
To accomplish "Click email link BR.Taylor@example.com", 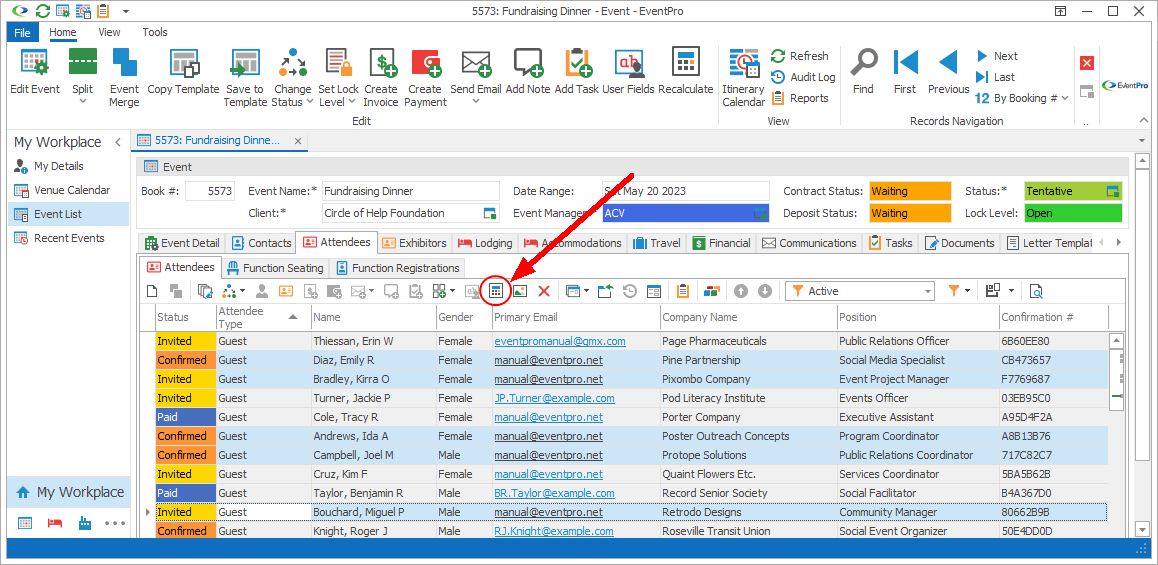I will click(555, 493).
